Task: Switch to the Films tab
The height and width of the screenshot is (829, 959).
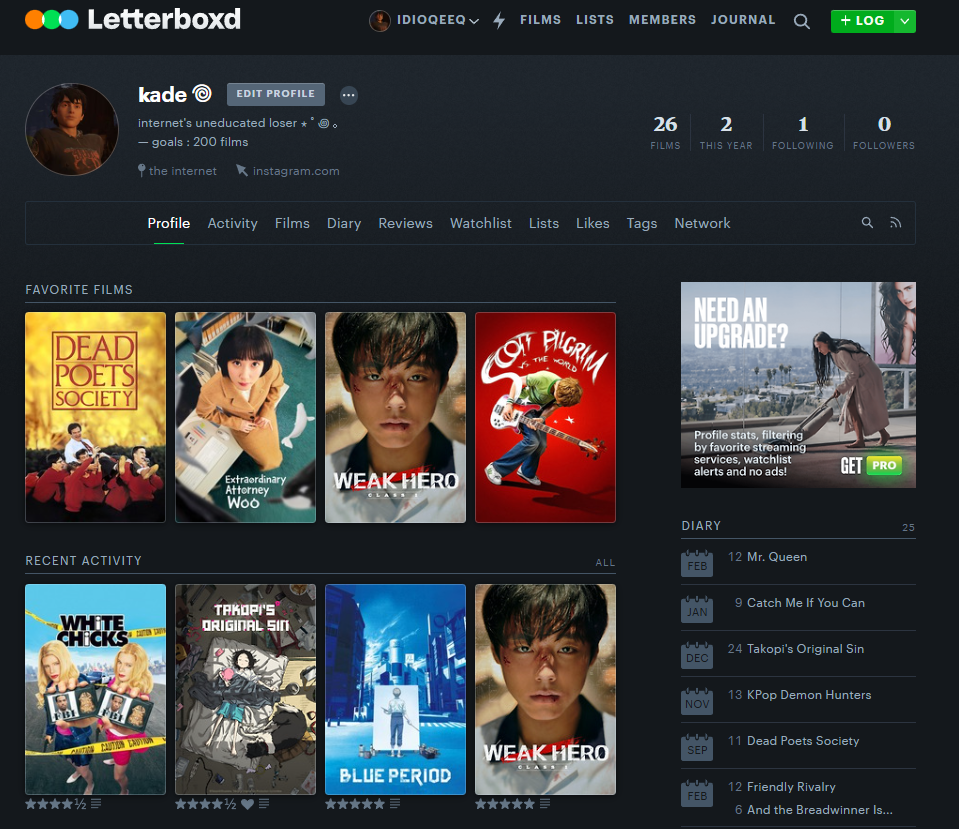Action: click(x=292, y=223)
